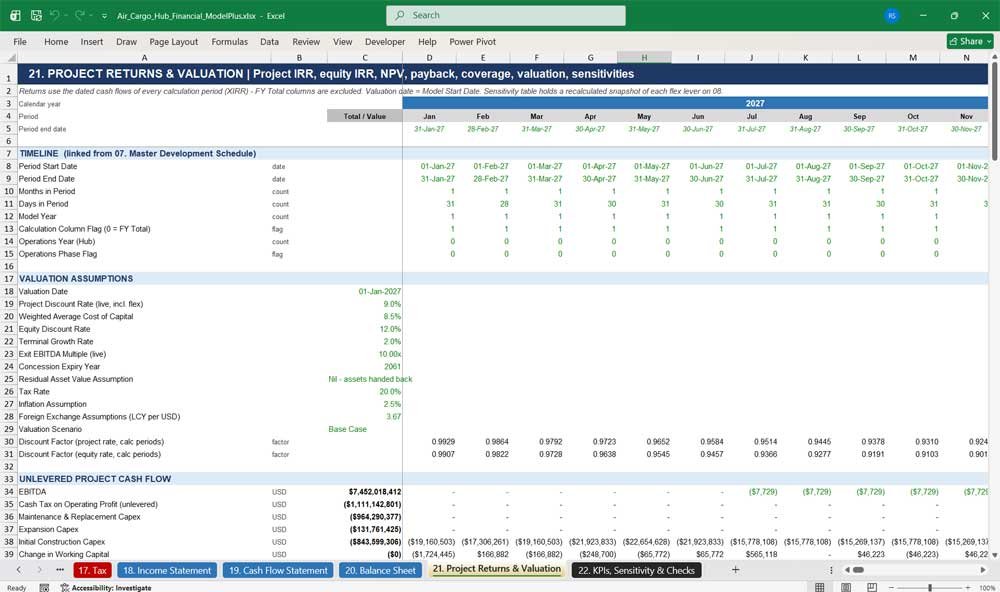Click the Share button
Viewport: 1000px width, 592px height.
click(x=970, y=41)
